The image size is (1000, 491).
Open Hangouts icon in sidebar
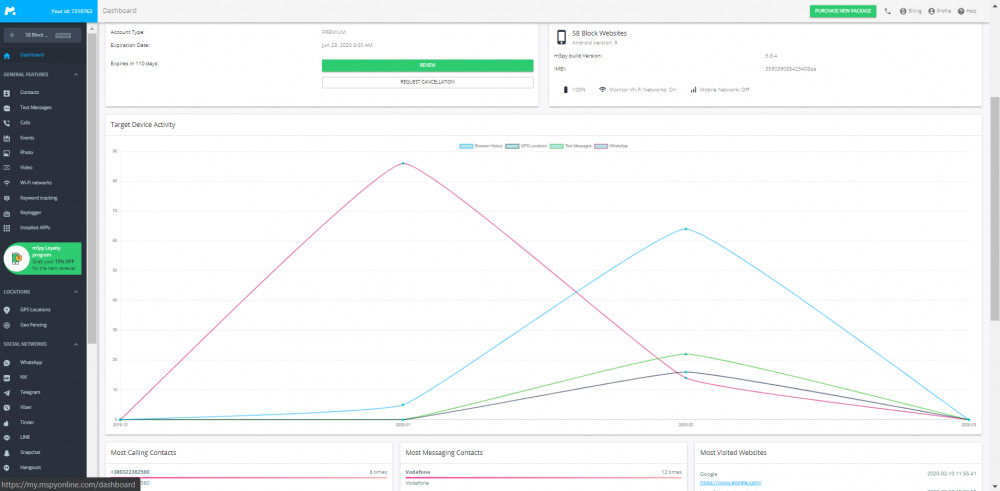tap(7, 467)
